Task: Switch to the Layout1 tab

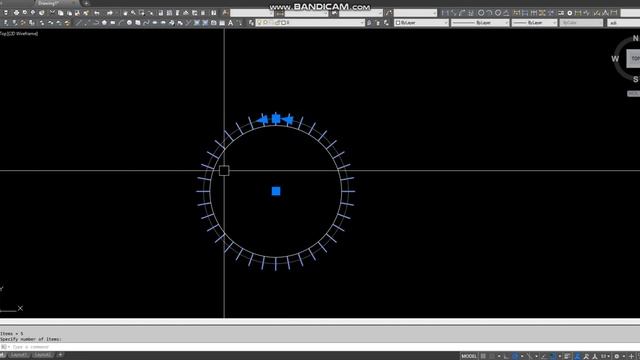Action: (x=19, y=356)
